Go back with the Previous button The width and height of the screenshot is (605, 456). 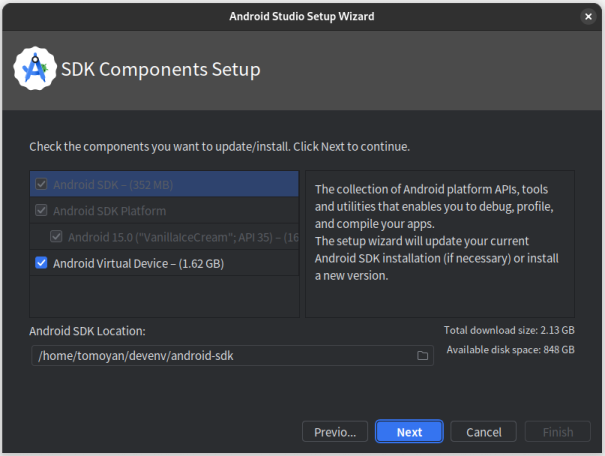[x=335, y=432]
